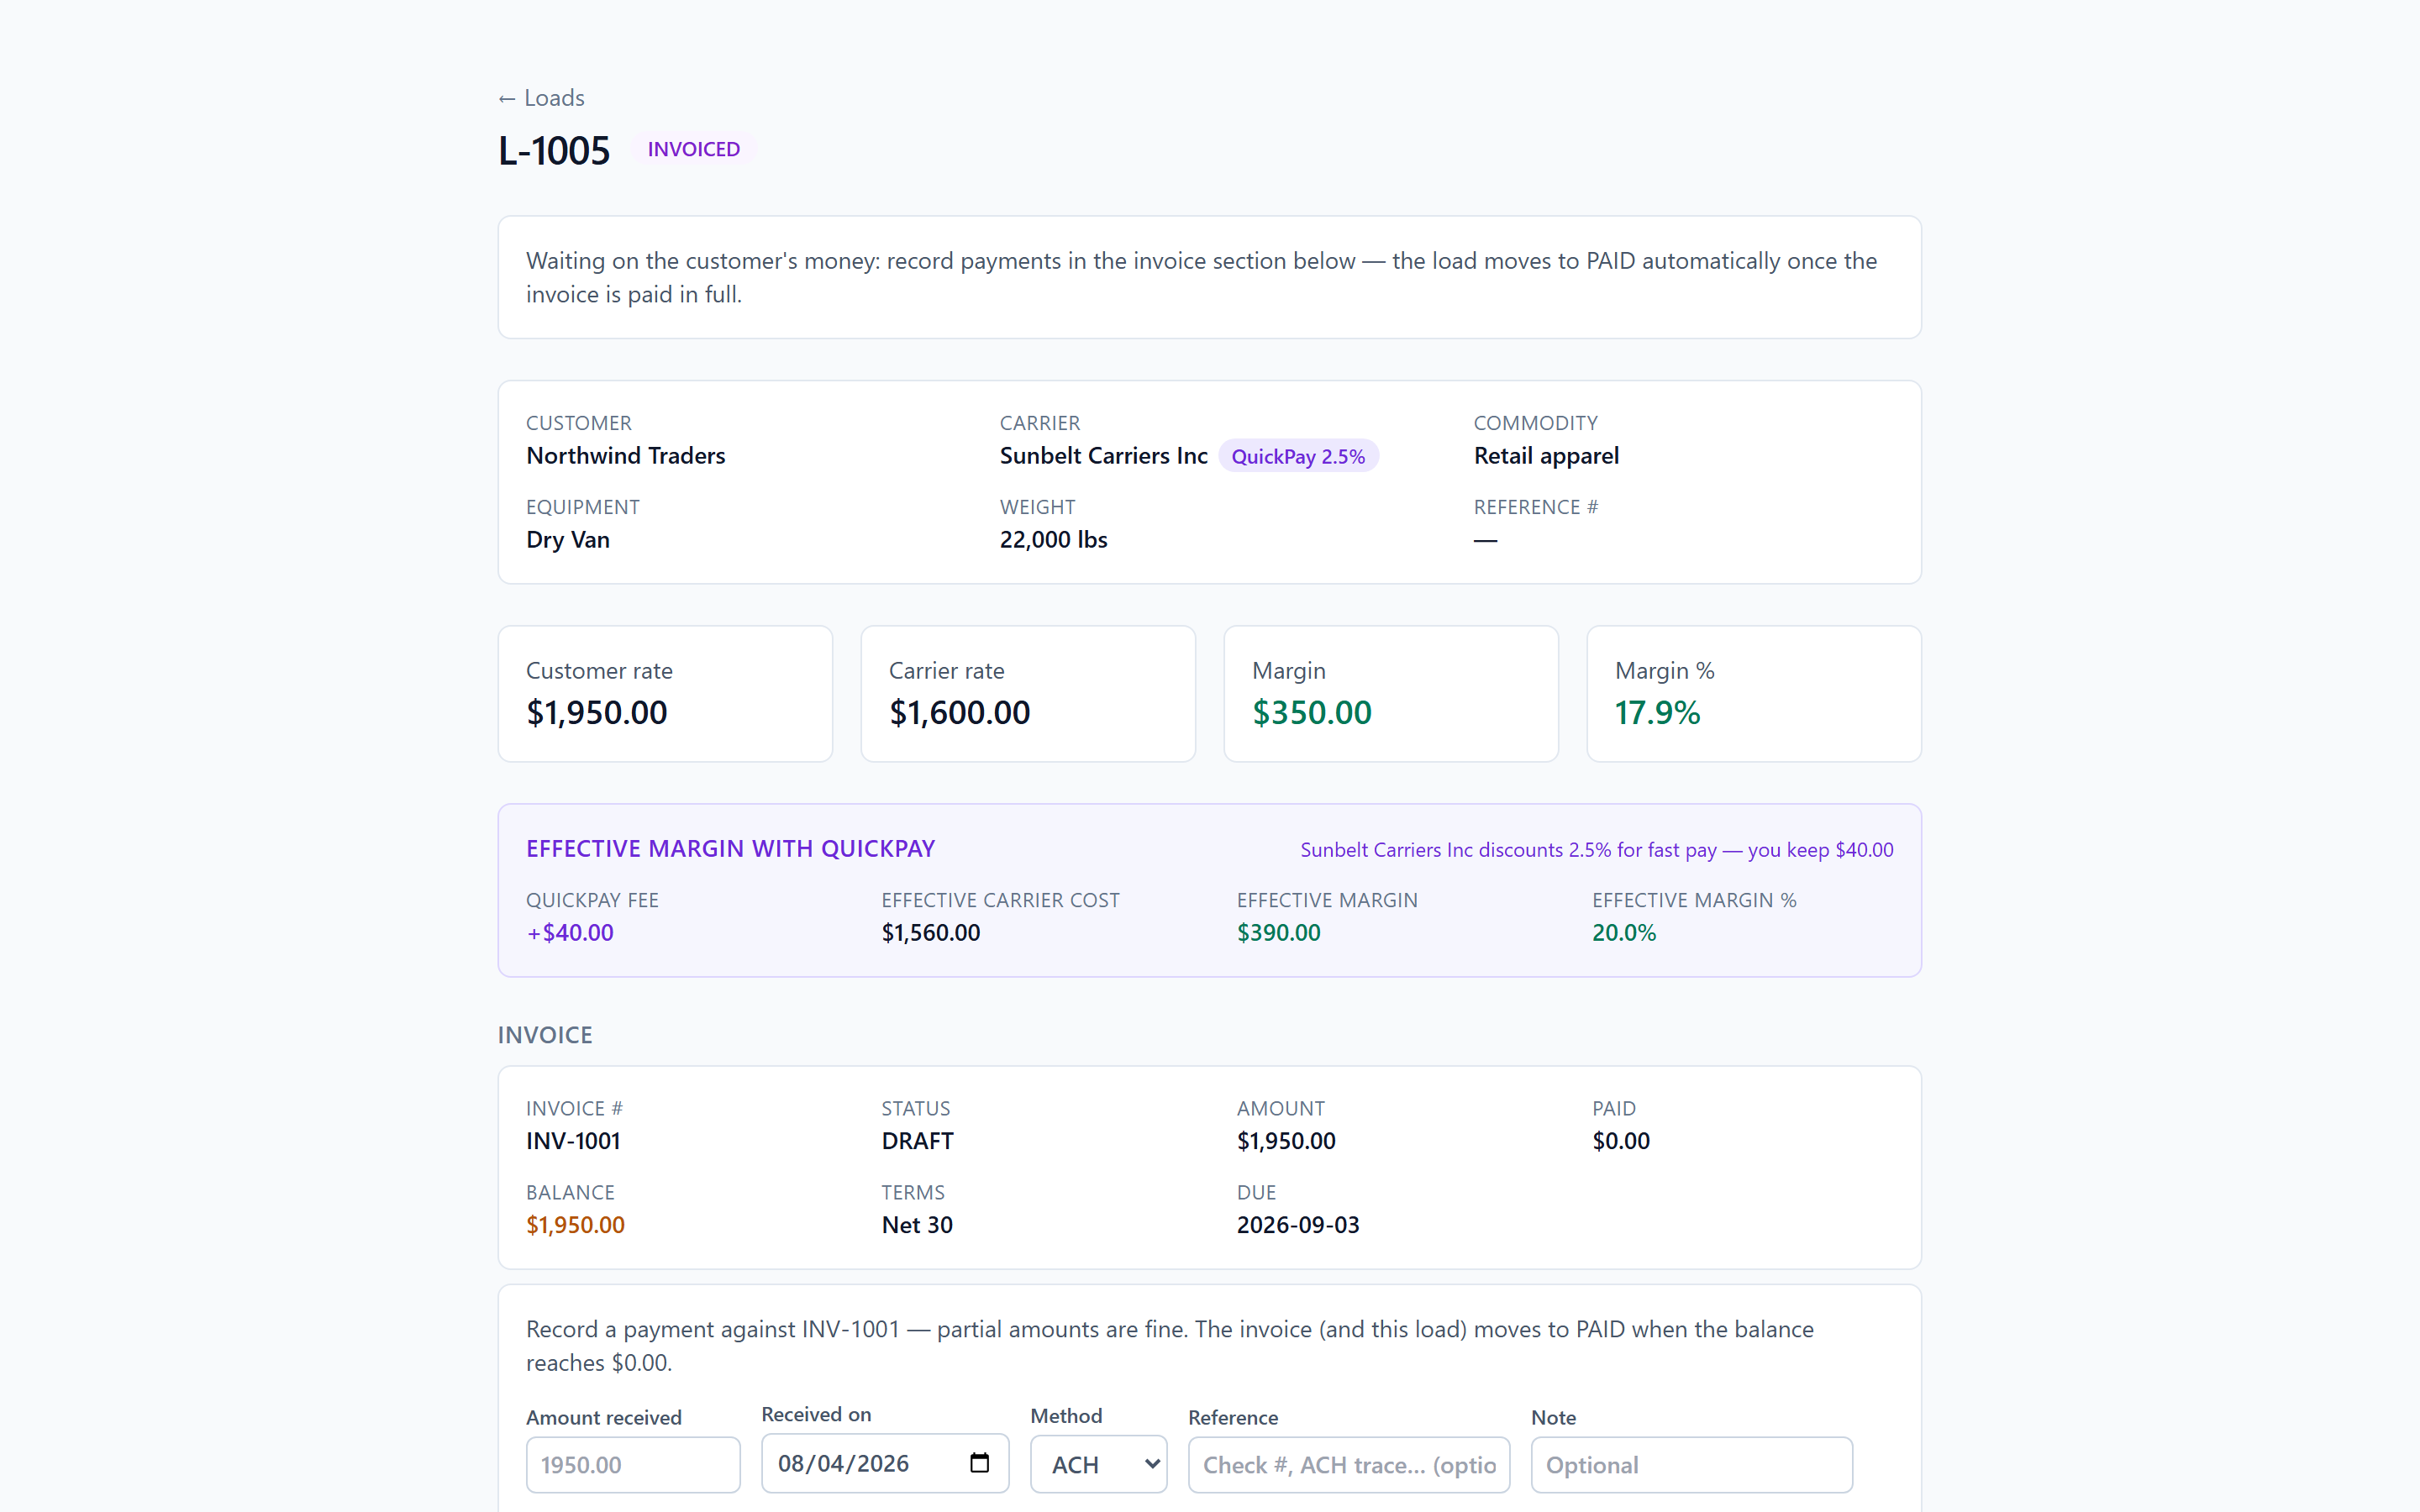Click the QuickPay fee +$40.00 value

[570, 932]
